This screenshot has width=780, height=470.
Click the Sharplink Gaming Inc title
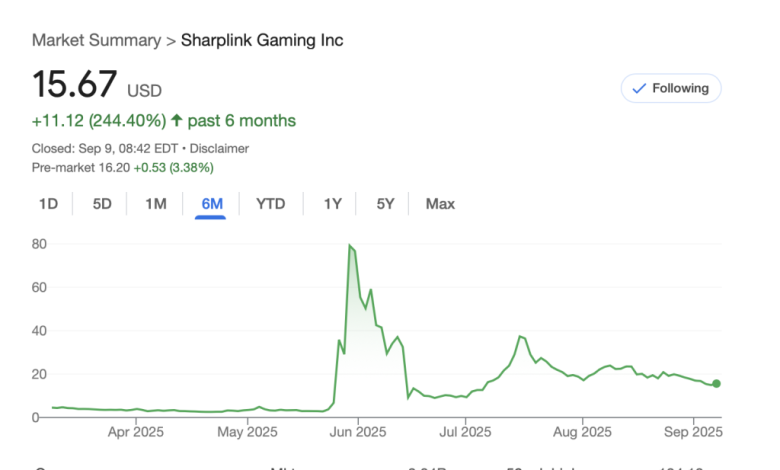point(262,40)
